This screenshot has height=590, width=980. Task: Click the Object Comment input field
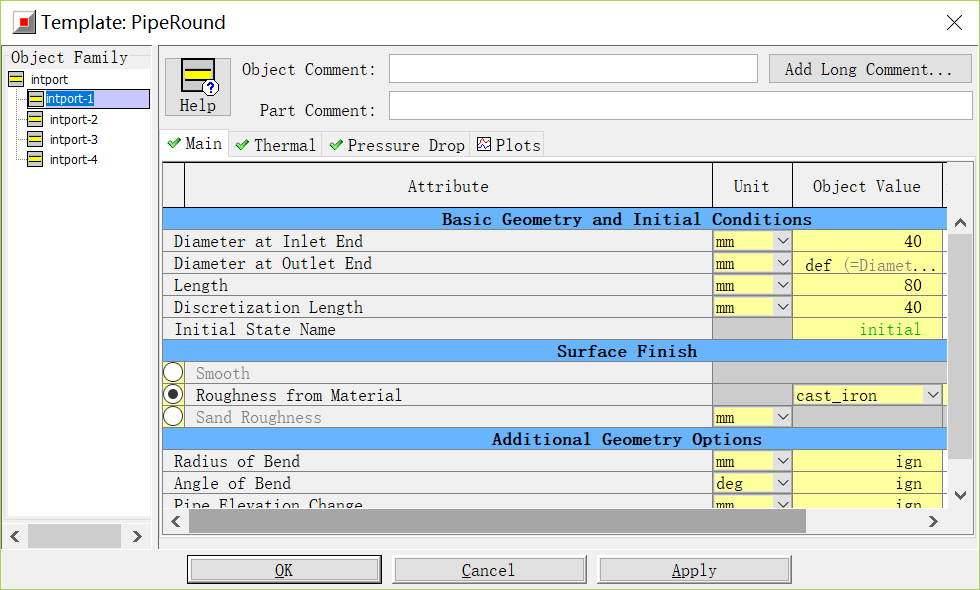pyautogui.click(x=573, y=69)
